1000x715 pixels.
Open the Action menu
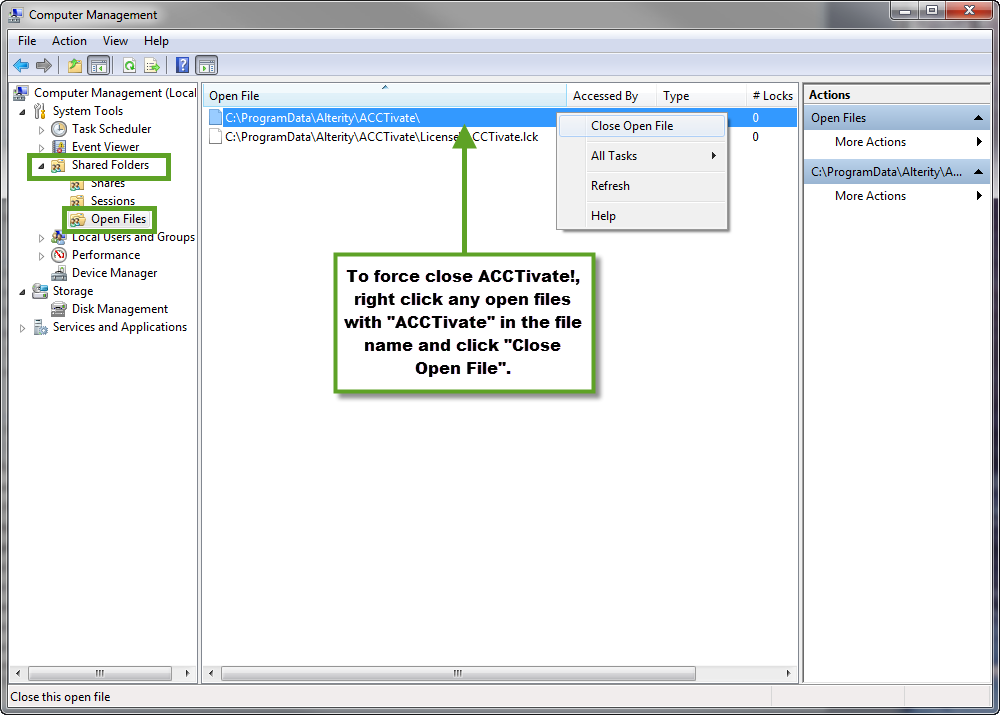69,41
